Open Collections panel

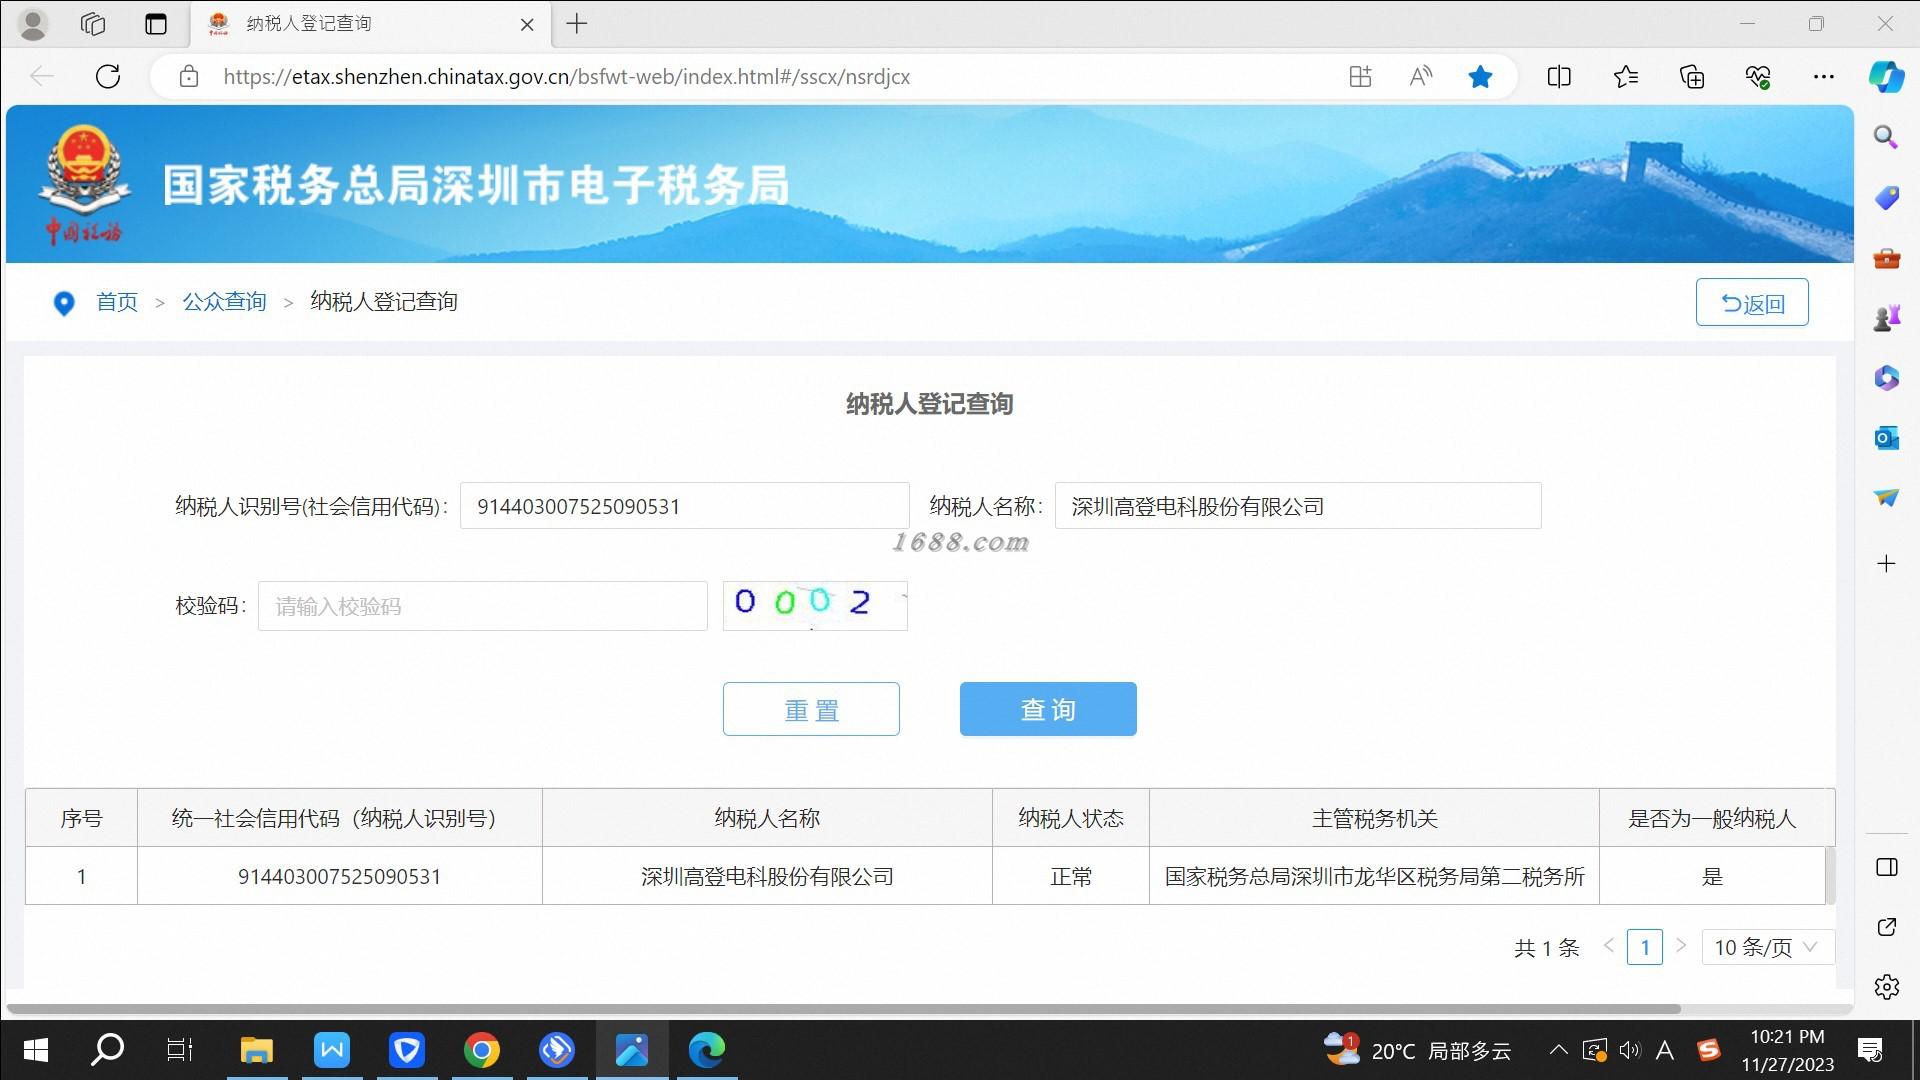tap(1692, 77)
